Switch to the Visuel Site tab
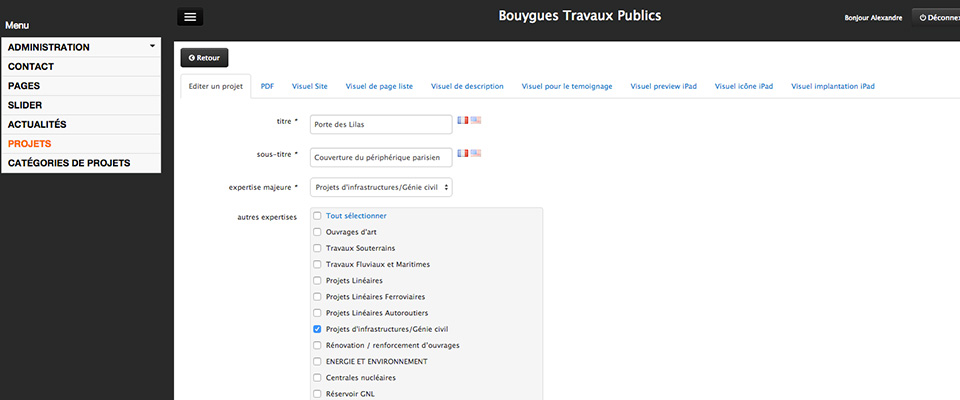Viewport: 960px width, 400px height. coord(310,86)
